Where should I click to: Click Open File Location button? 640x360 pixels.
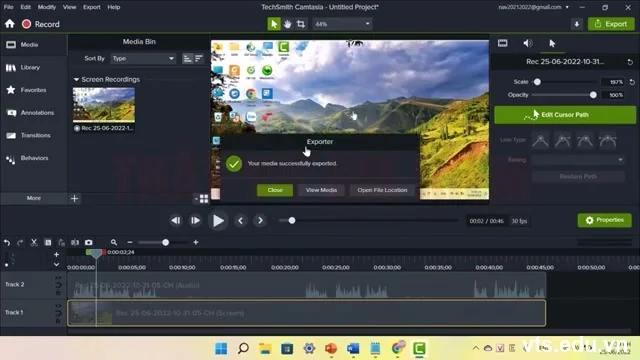pos(382,190)
